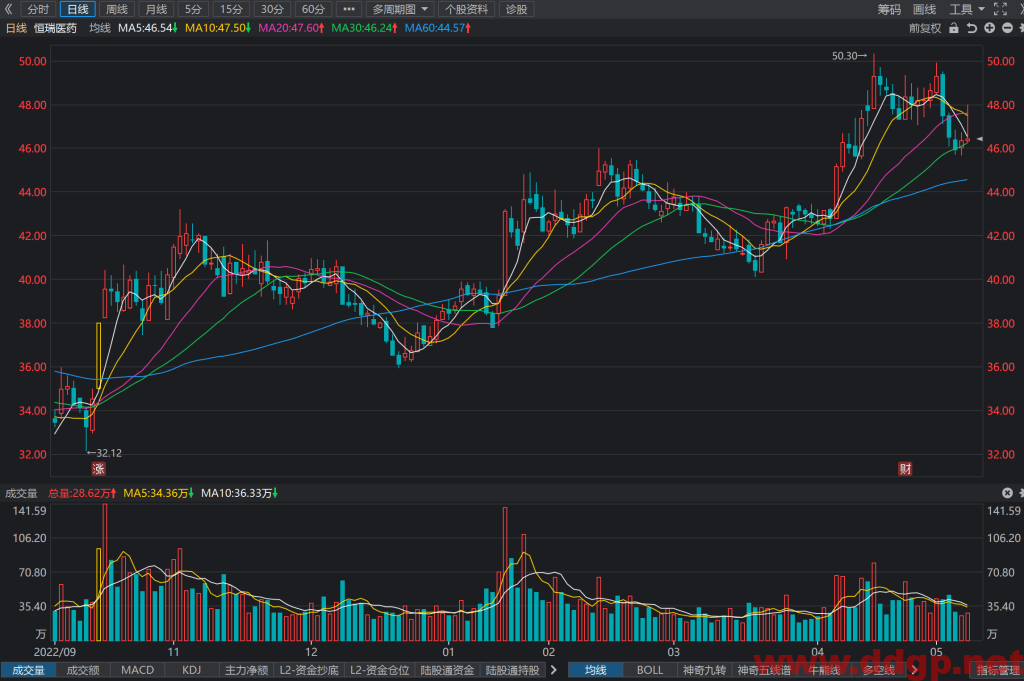The image size is (1024, 681).
Task: Click the 总量:28.62万 volume total
Action: 82,493
